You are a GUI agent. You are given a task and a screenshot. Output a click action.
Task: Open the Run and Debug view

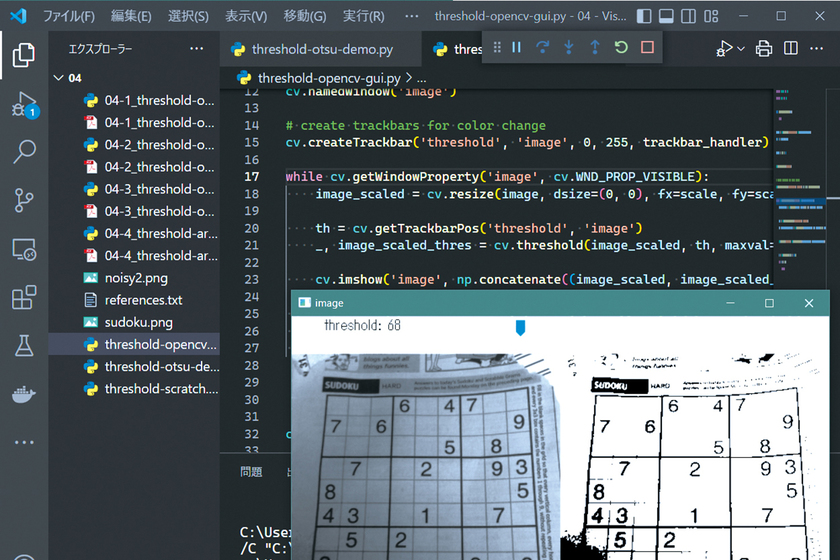pos(24,104)
